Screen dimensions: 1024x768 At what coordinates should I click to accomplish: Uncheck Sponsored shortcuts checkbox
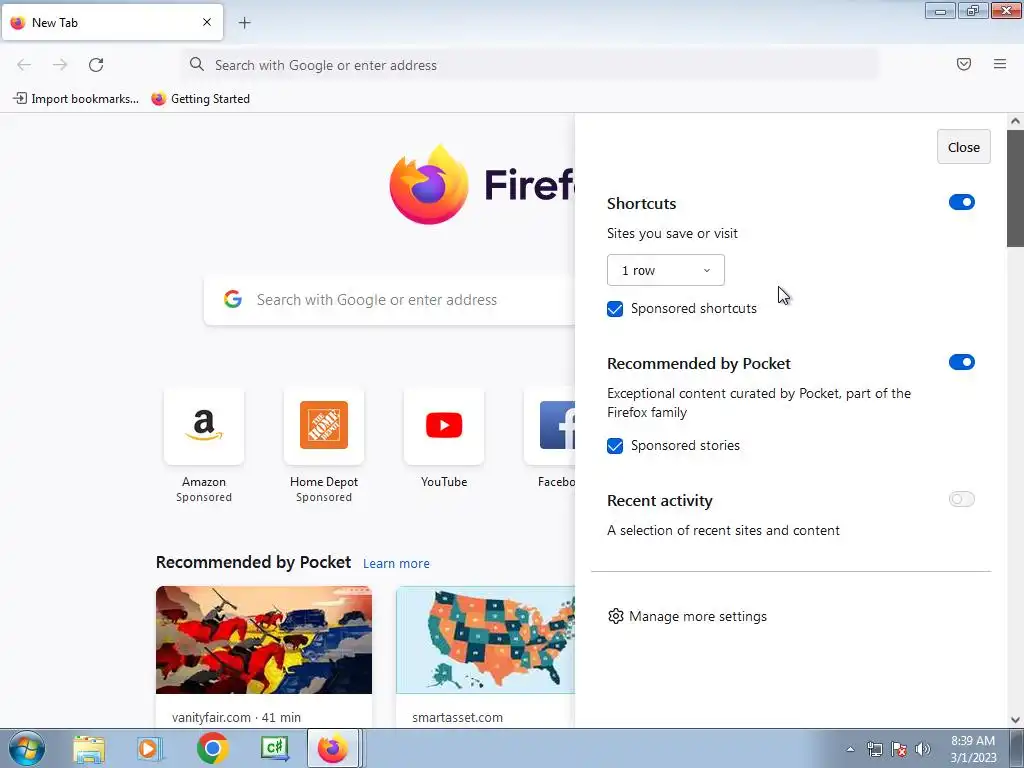point(615,309)
